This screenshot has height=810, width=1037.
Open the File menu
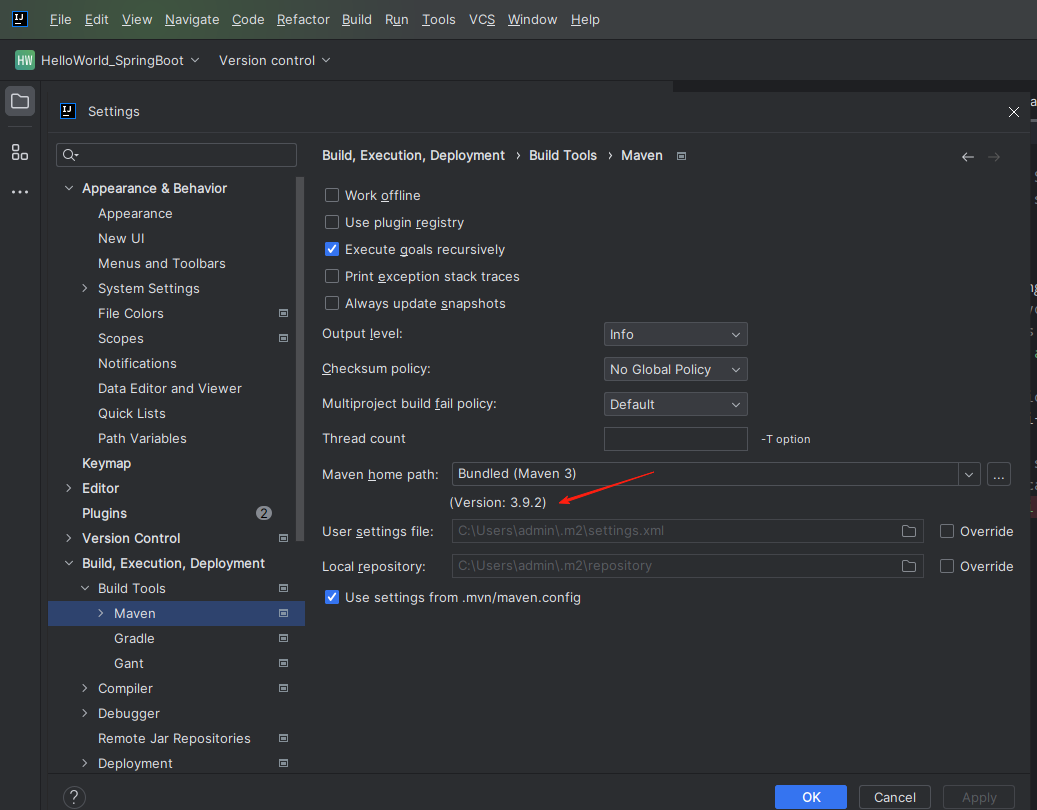pyautogui.click(x=60, y=19)
